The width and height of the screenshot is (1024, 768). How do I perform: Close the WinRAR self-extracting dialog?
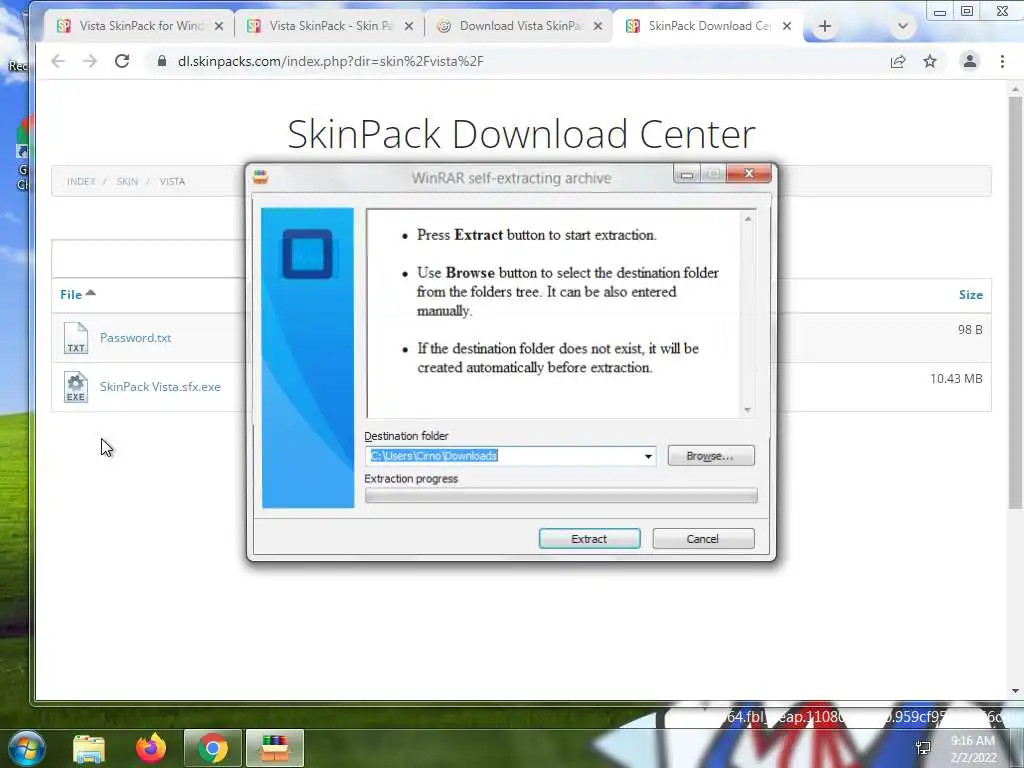coord(749,173)
